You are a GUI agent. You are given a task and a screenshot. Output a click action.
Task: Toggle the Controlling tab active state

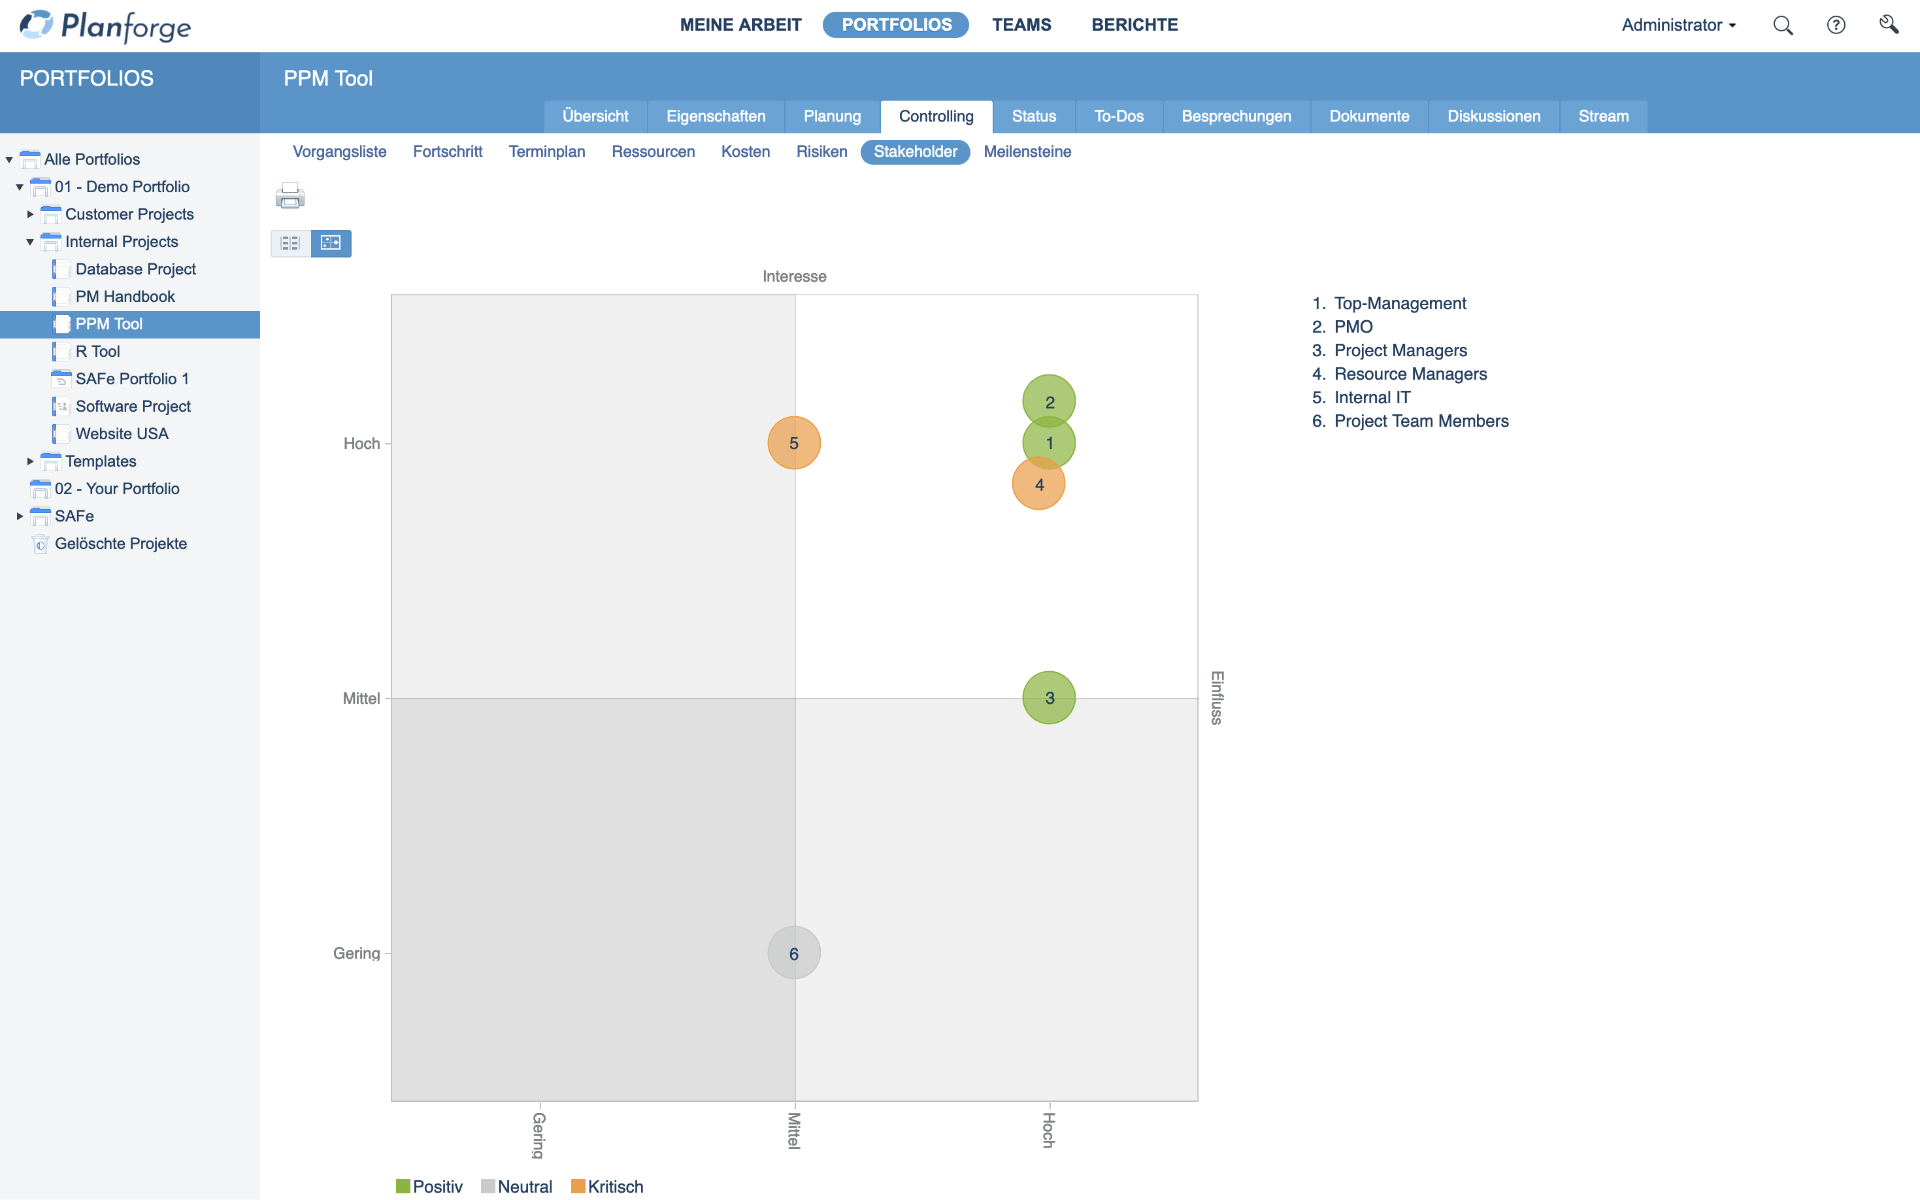[936, 116]
